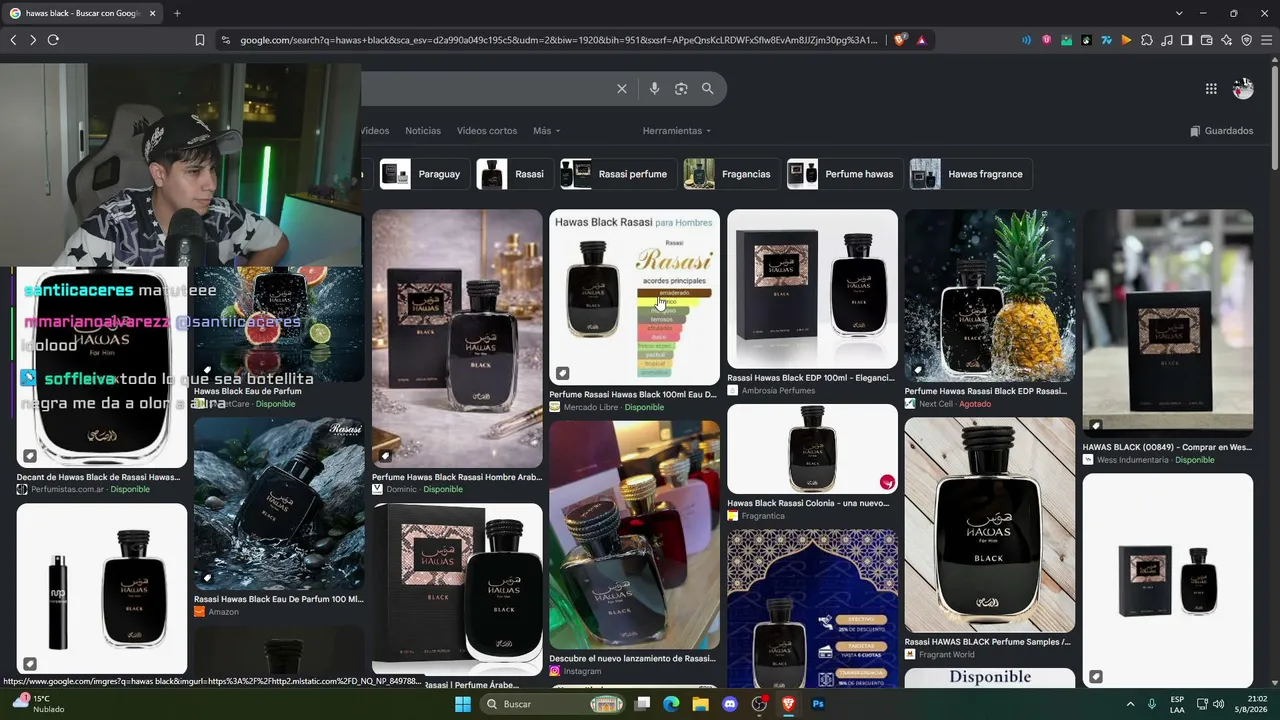The image size is (1280, 720).
Task: Show hidden system tray icons
Action: tap(1130, 704)
